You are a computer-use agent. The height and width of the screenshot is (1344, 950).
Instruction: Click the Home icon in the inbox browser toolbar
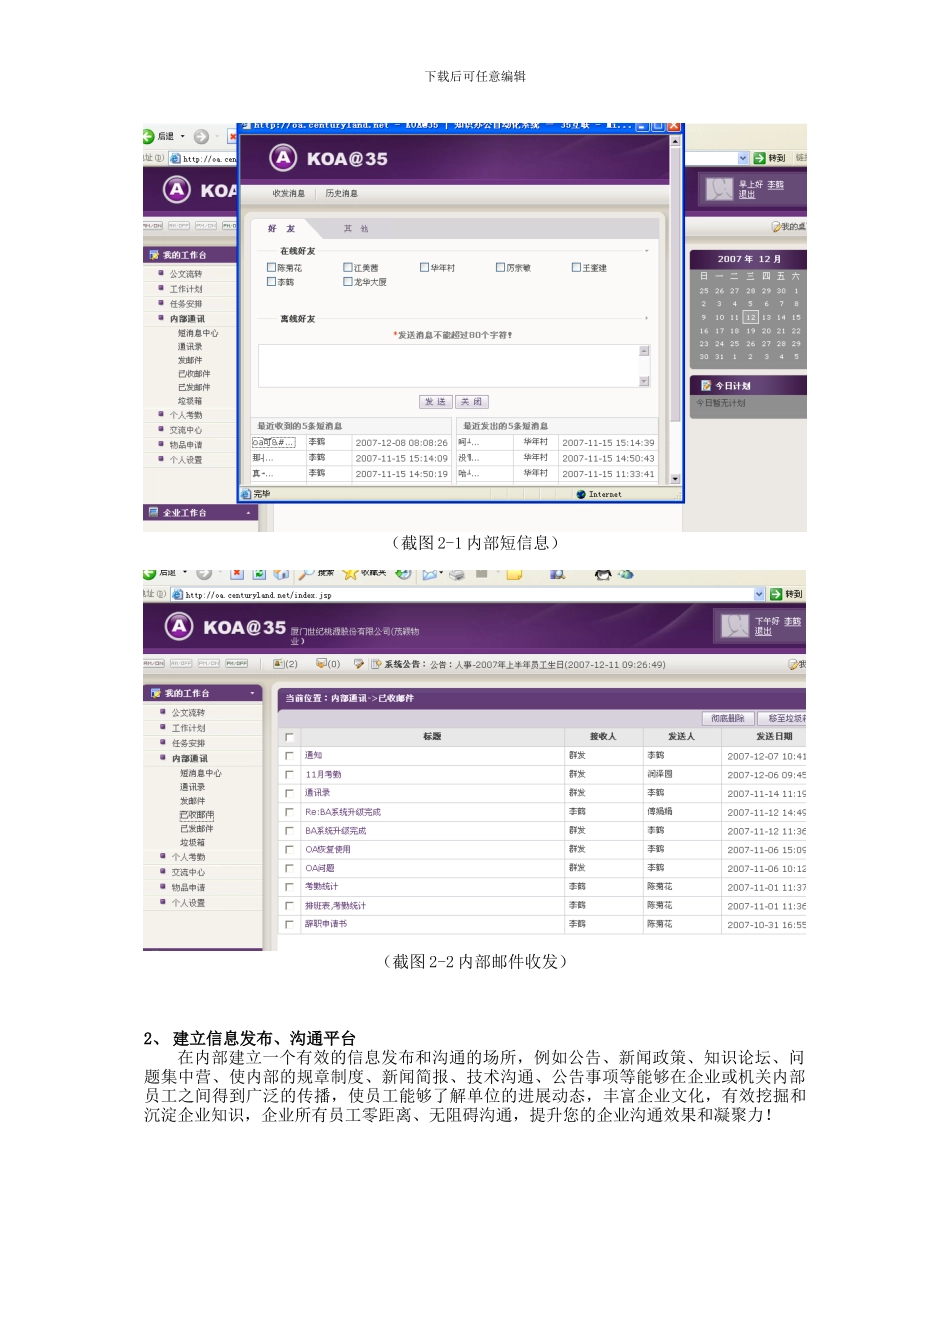point(281,574)
